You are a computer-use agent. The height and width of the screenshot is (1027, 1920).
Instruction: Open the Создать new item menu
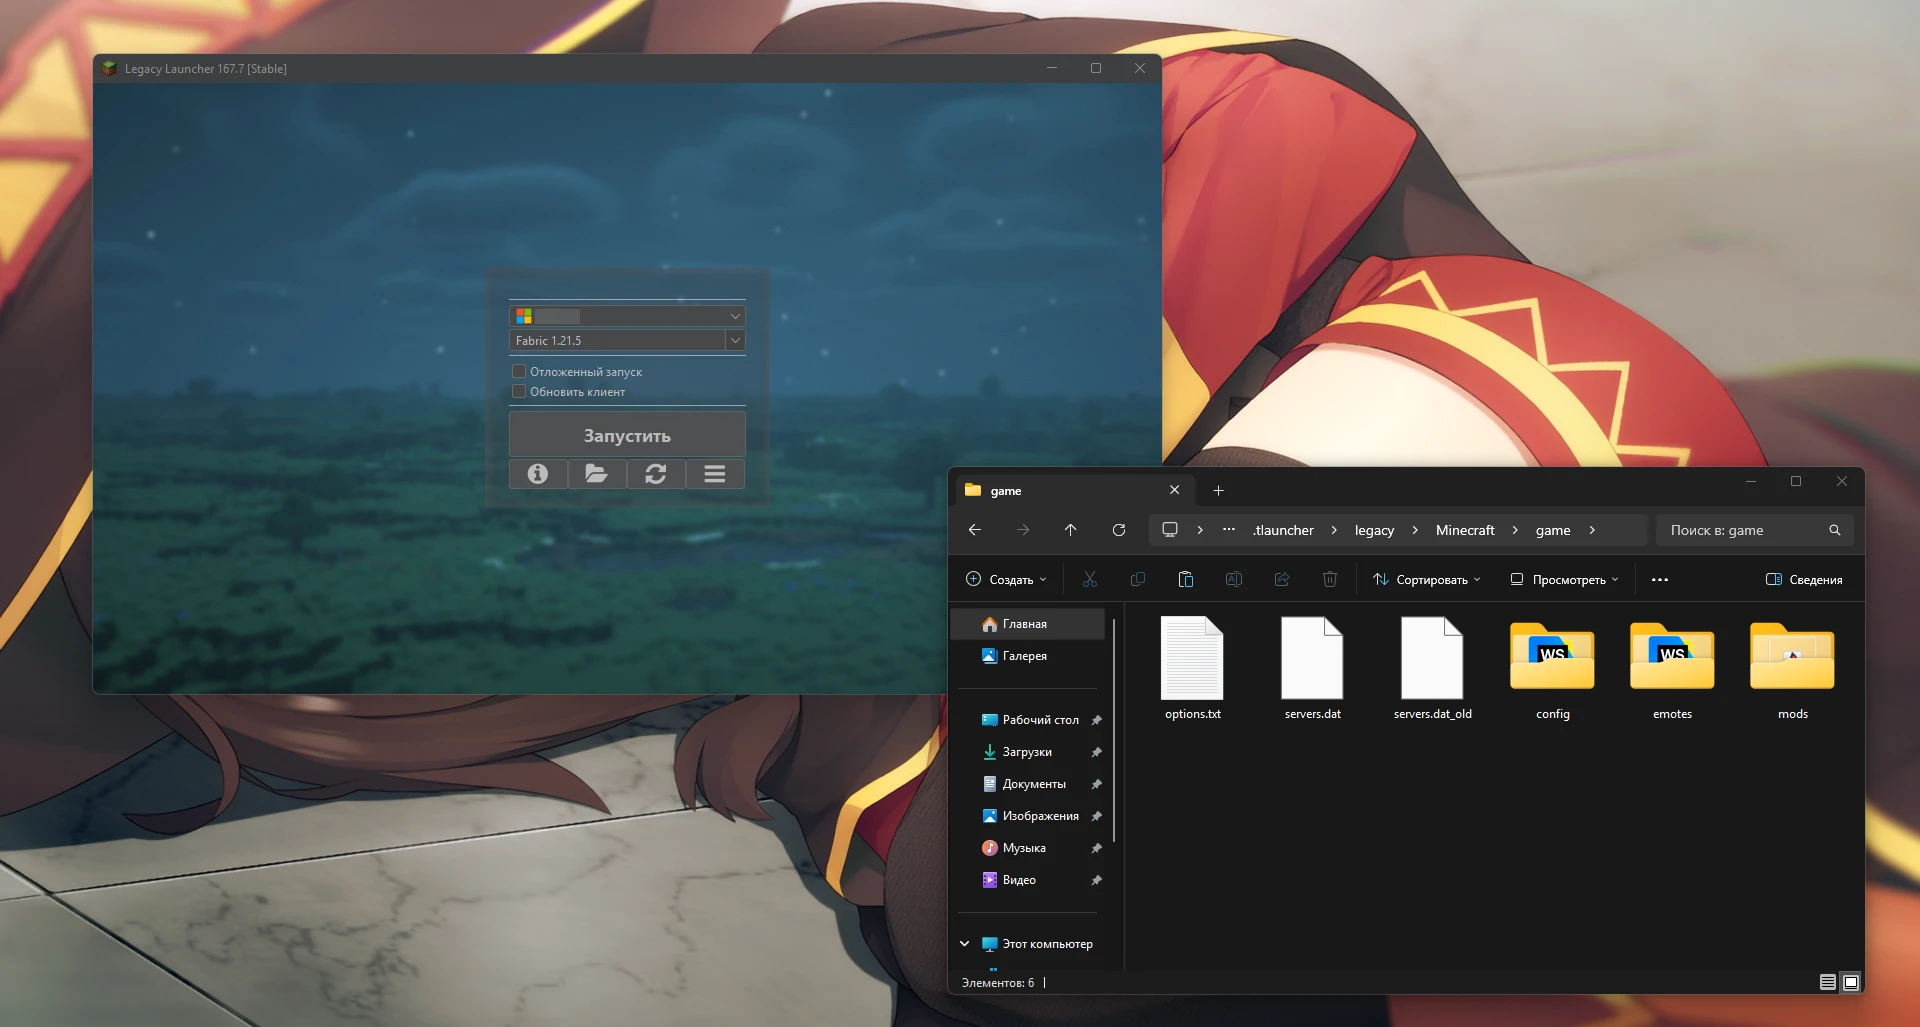coord(1006,580)
